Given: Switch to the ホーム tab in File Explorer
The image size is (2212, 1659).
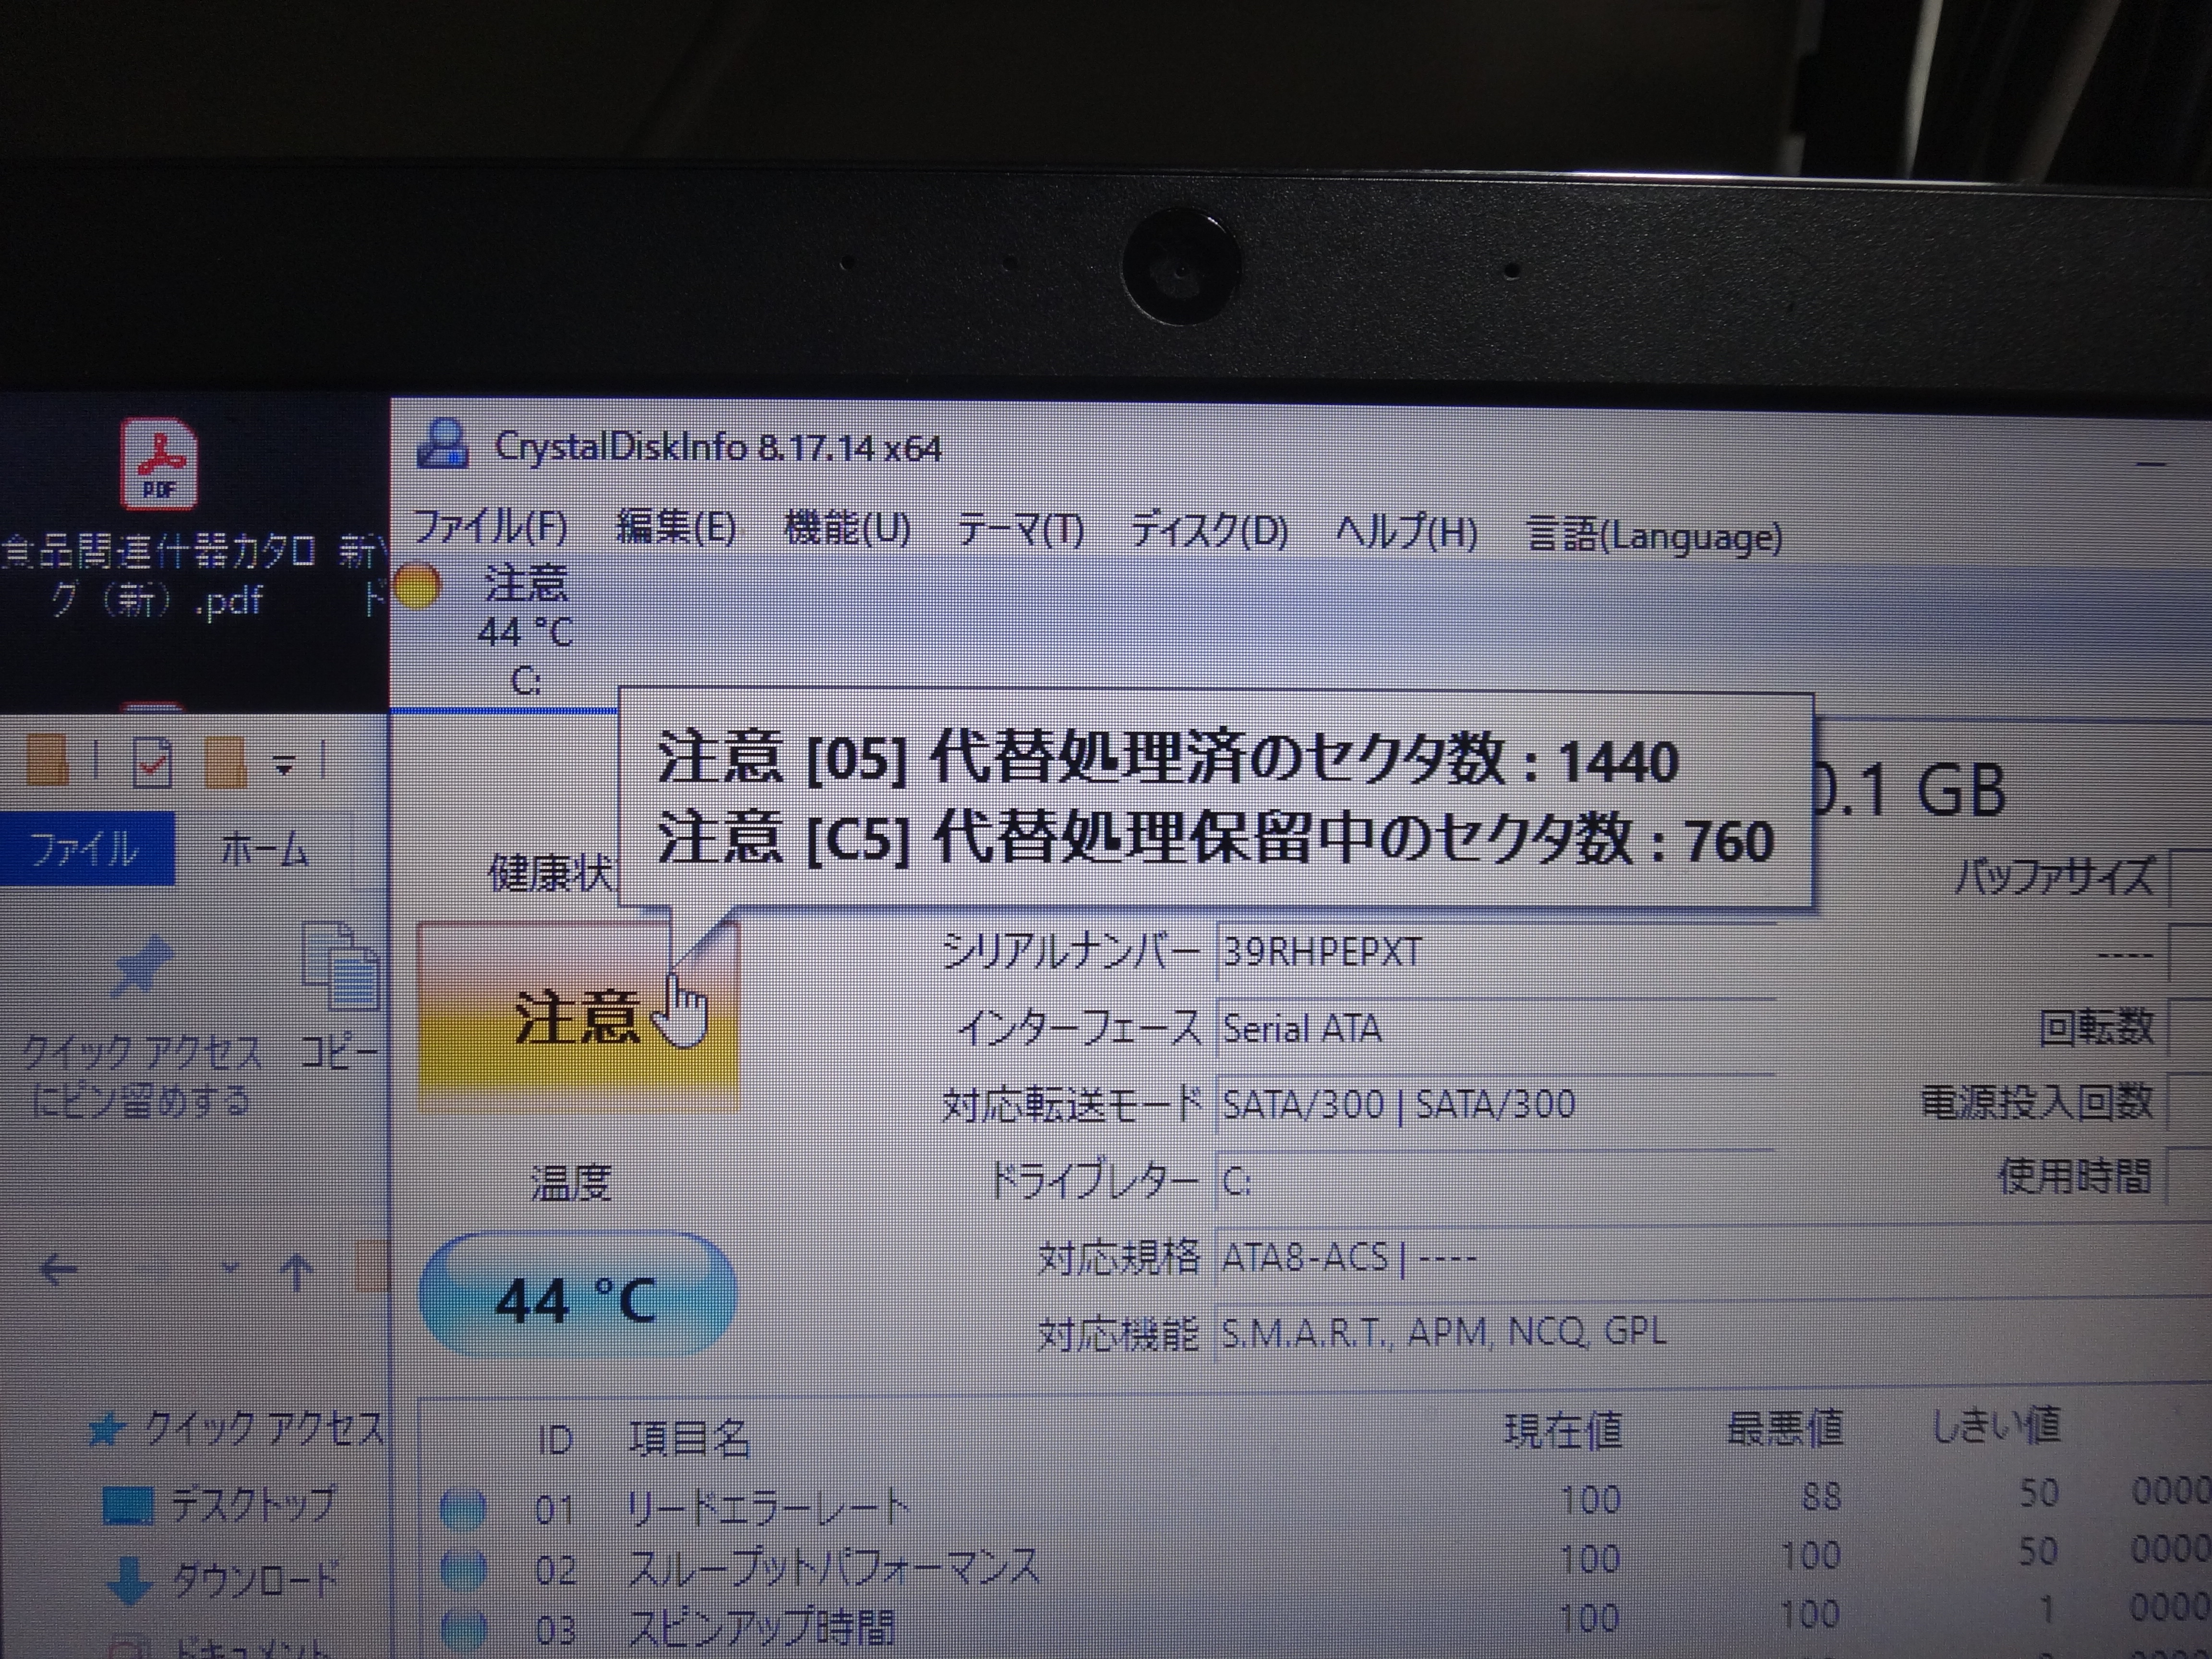Looking at the screenshot, I should pyautogui.click(x=265, y=850).
